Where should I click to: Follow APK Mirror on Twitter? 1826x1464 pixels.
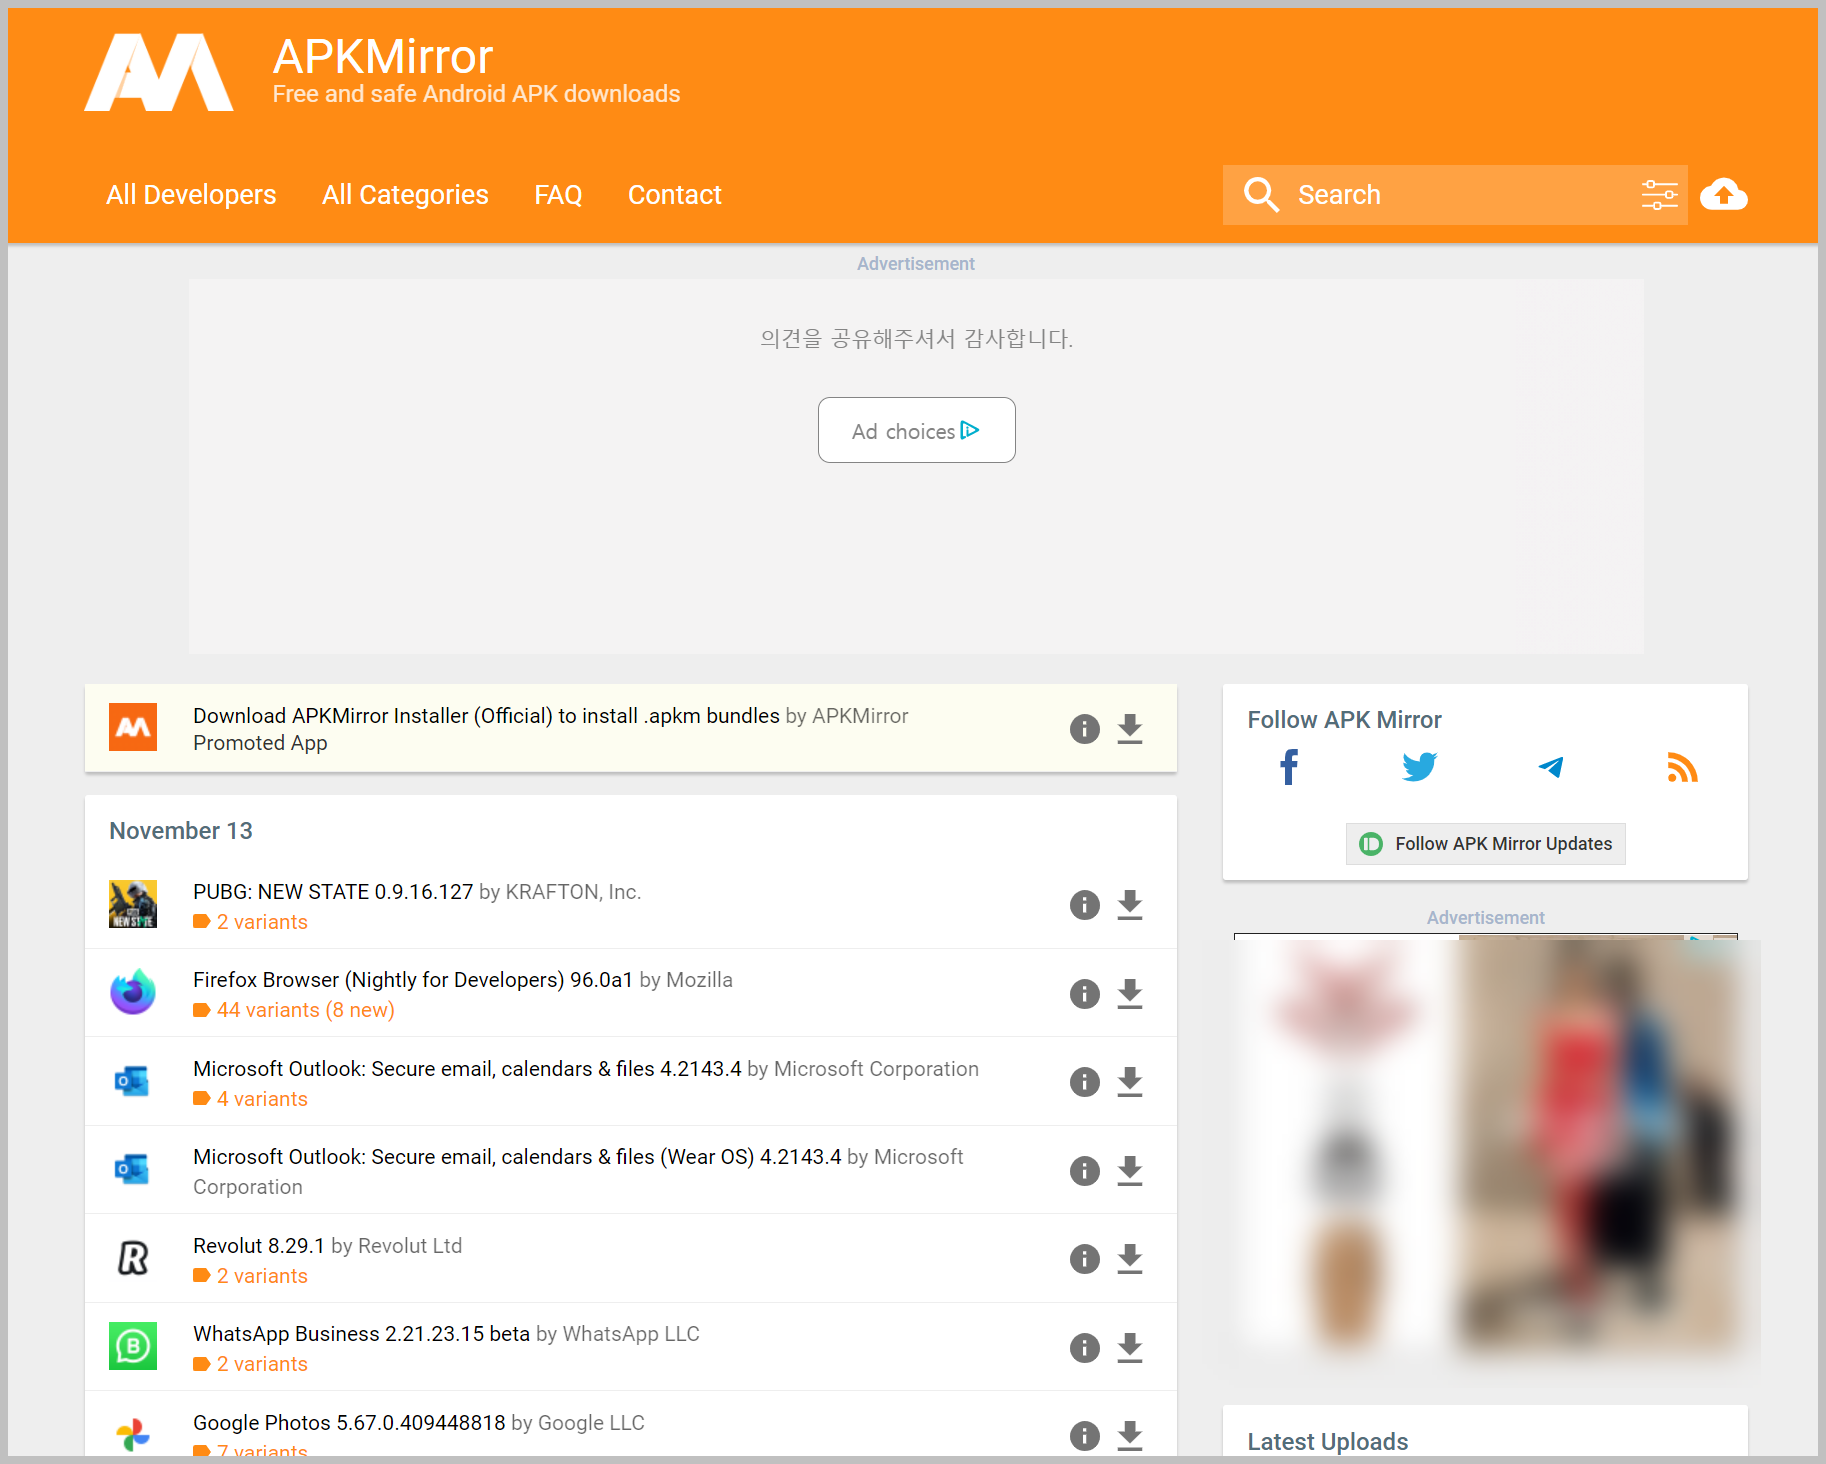coord(1420,768)
